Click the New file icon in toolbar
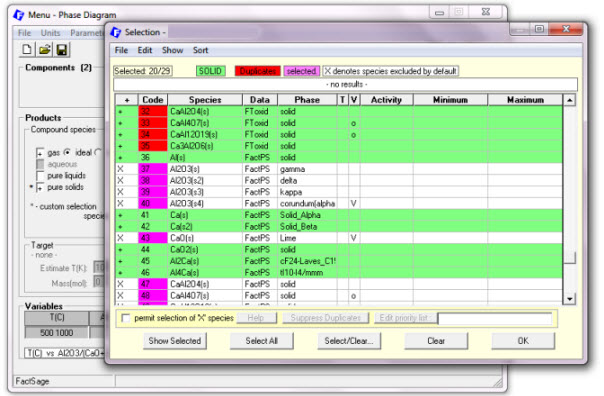Screen dimensions: 604x396 click(27, 50)
